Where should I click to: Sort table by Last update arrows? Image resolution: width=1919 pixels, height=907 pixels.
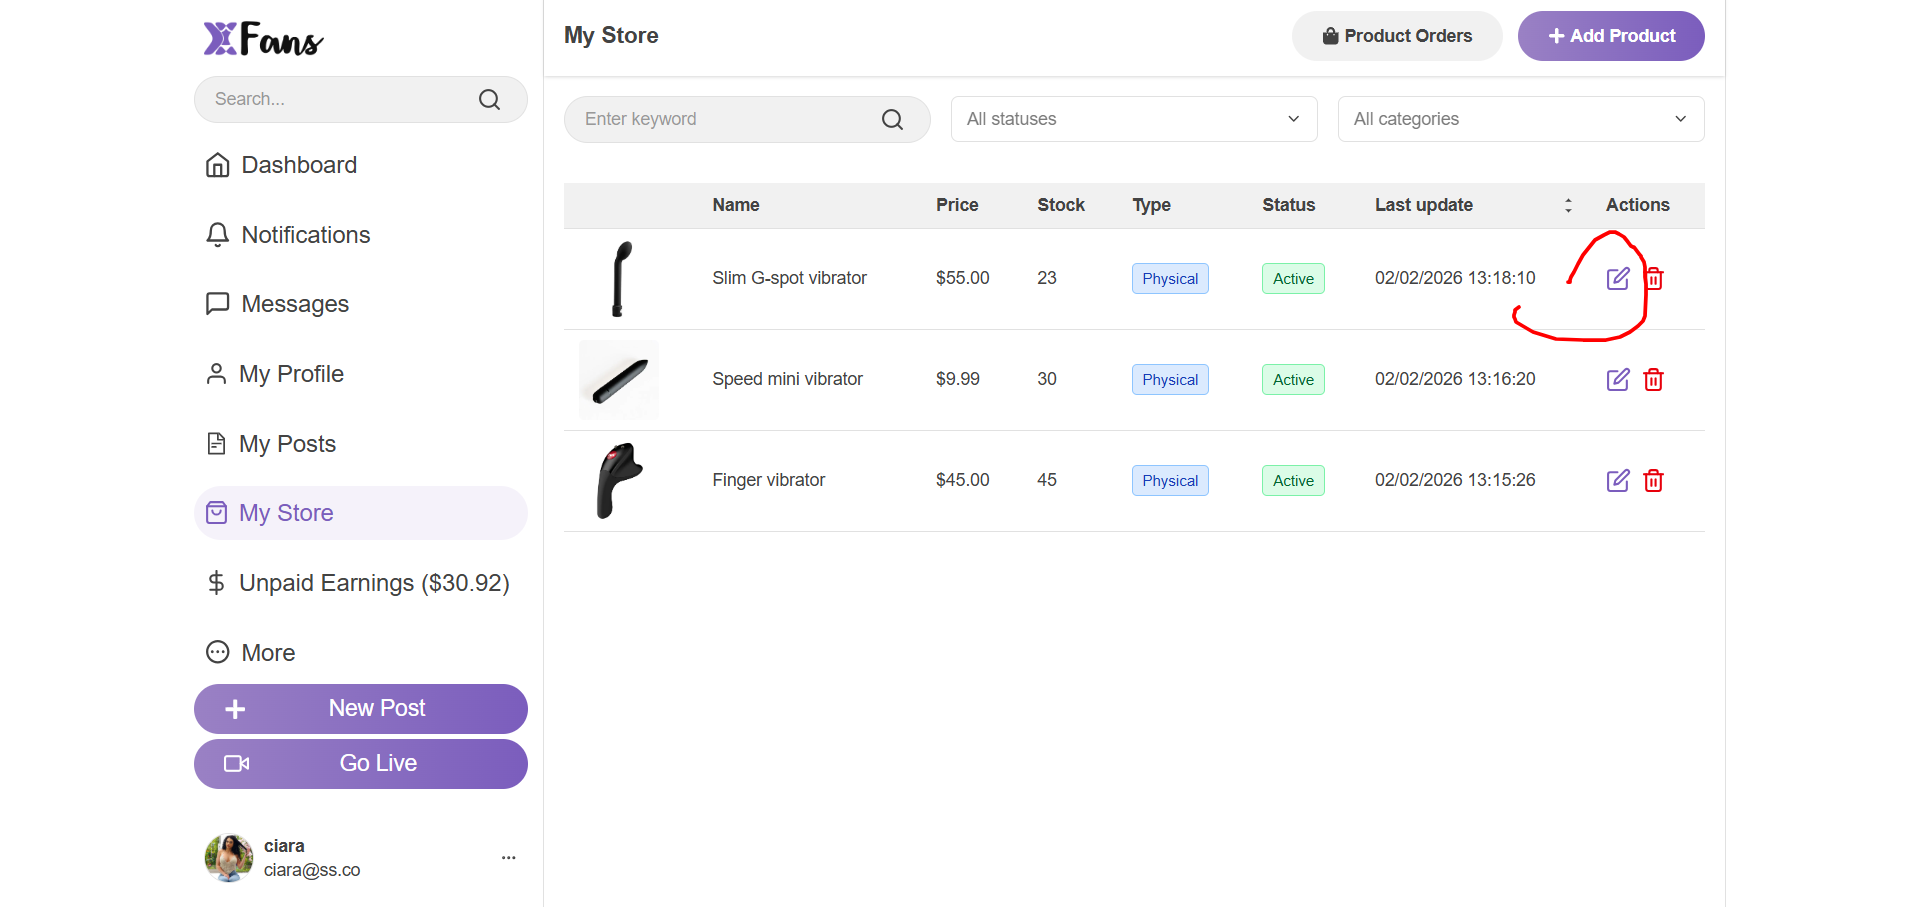pos(1567,205)
